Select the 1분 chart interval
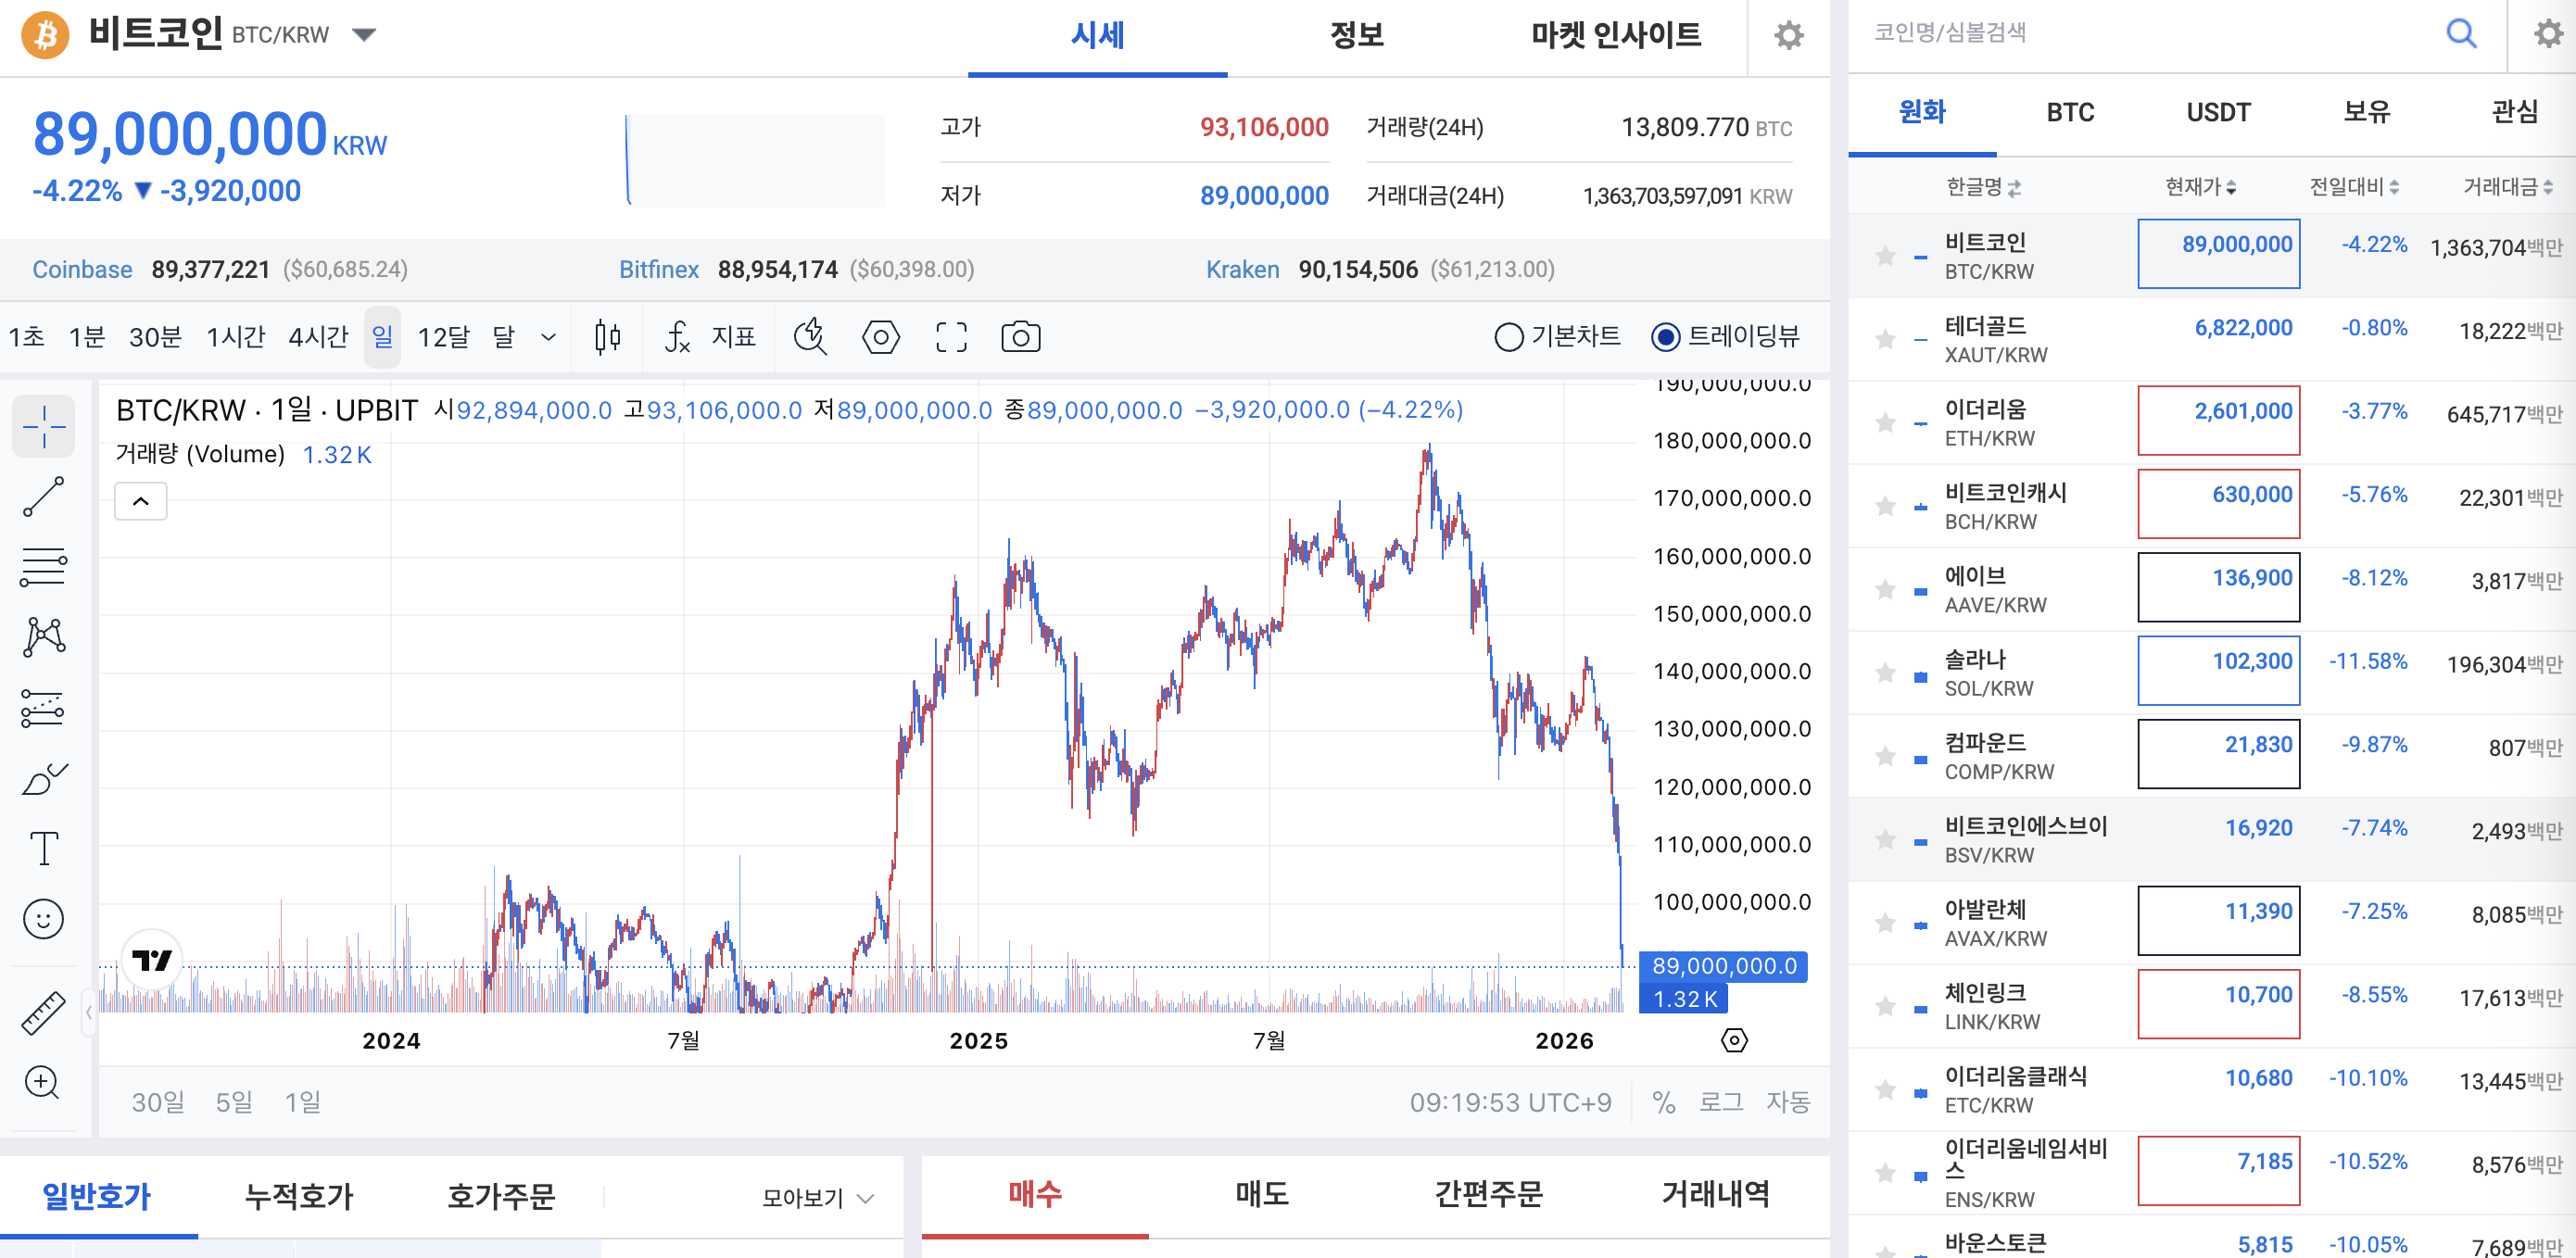Screen dimensions: 2576x1258 point(87,337)
